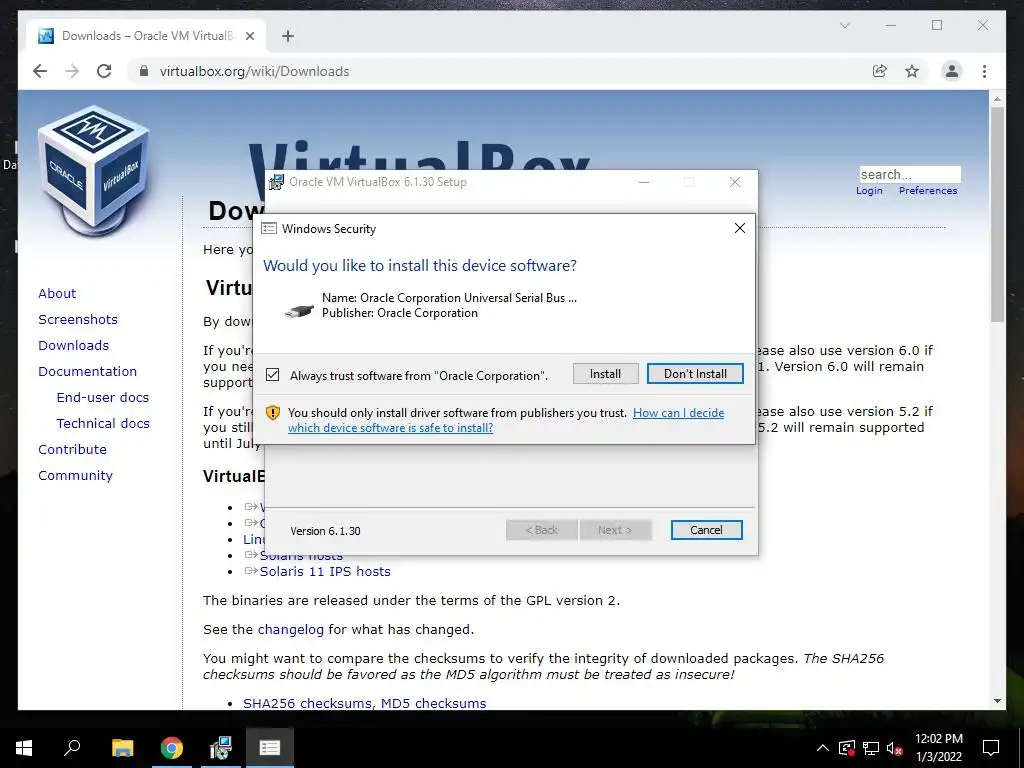Open the taskbar clock and date
This screenshot has width=1024, height=768.
(938, 748)
